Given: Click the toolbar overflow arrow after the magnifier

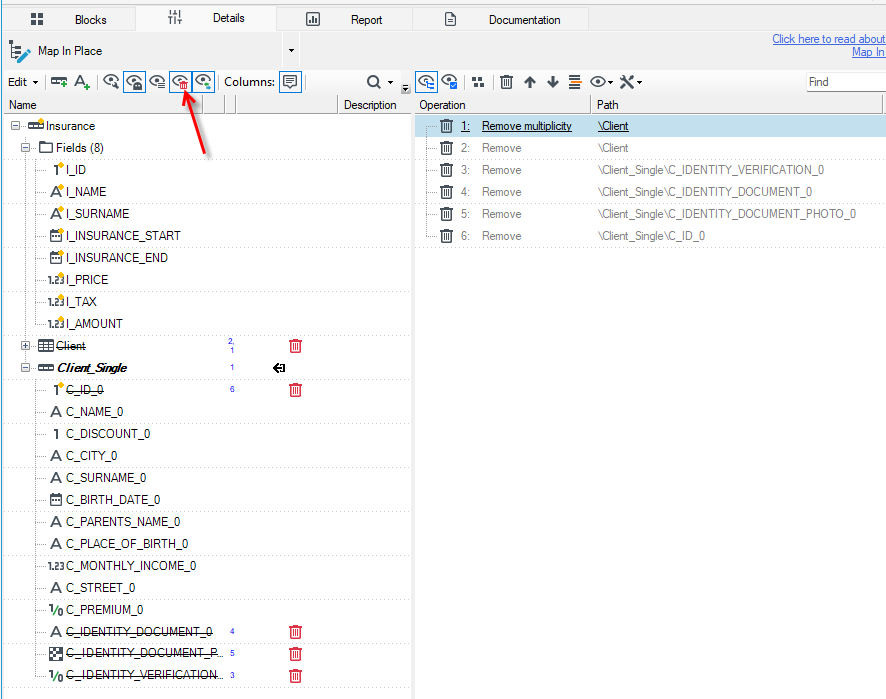Looking at the screenshot, I should (x=406, y=89).
